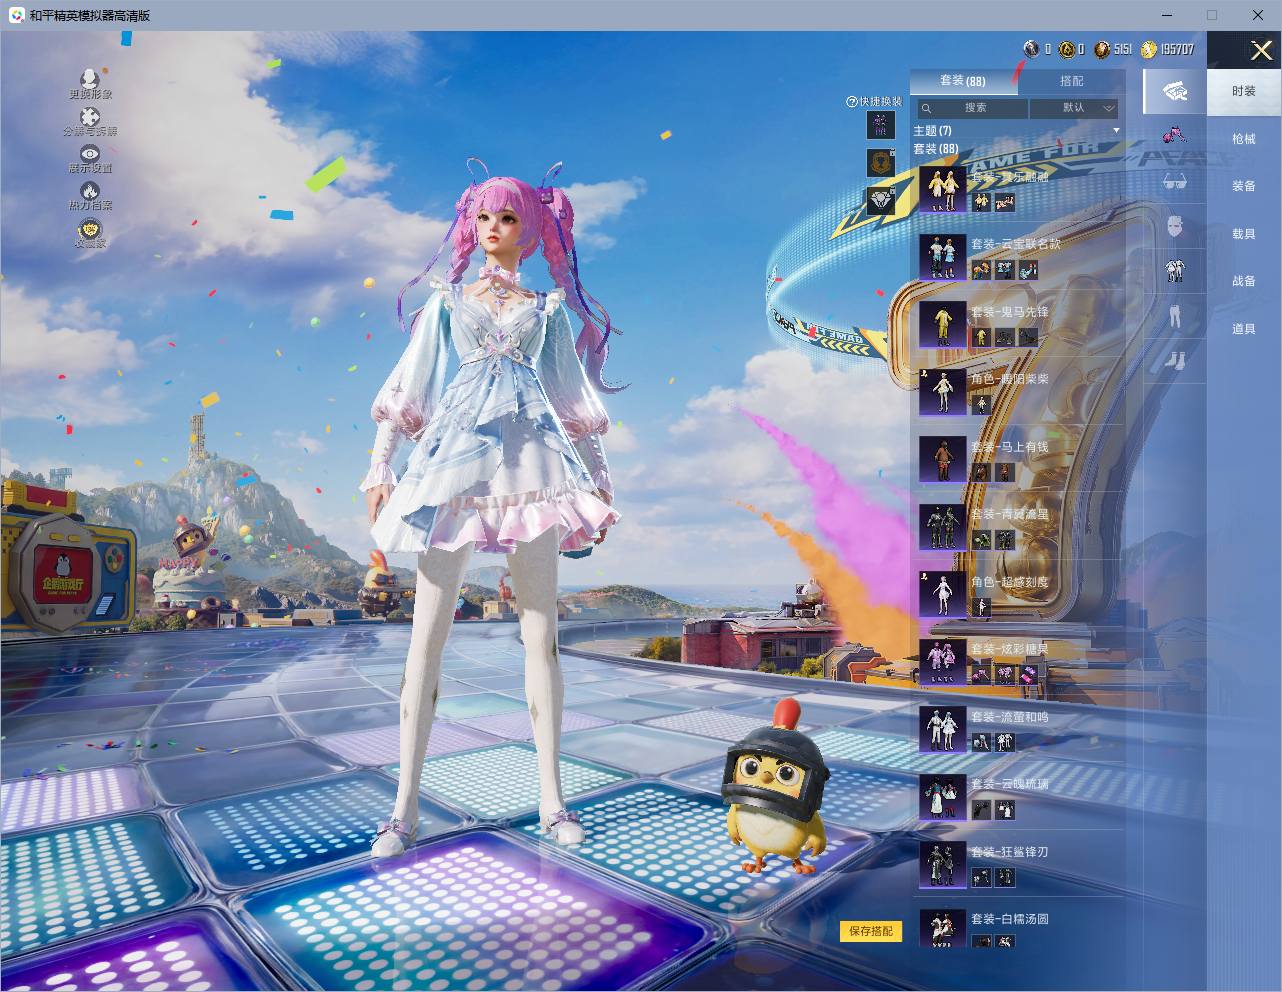Select the 套装-云魄琉璃 outfit thumbnail
The width and height of the screenshot is (1282, 992).
(x=943, y=797)
